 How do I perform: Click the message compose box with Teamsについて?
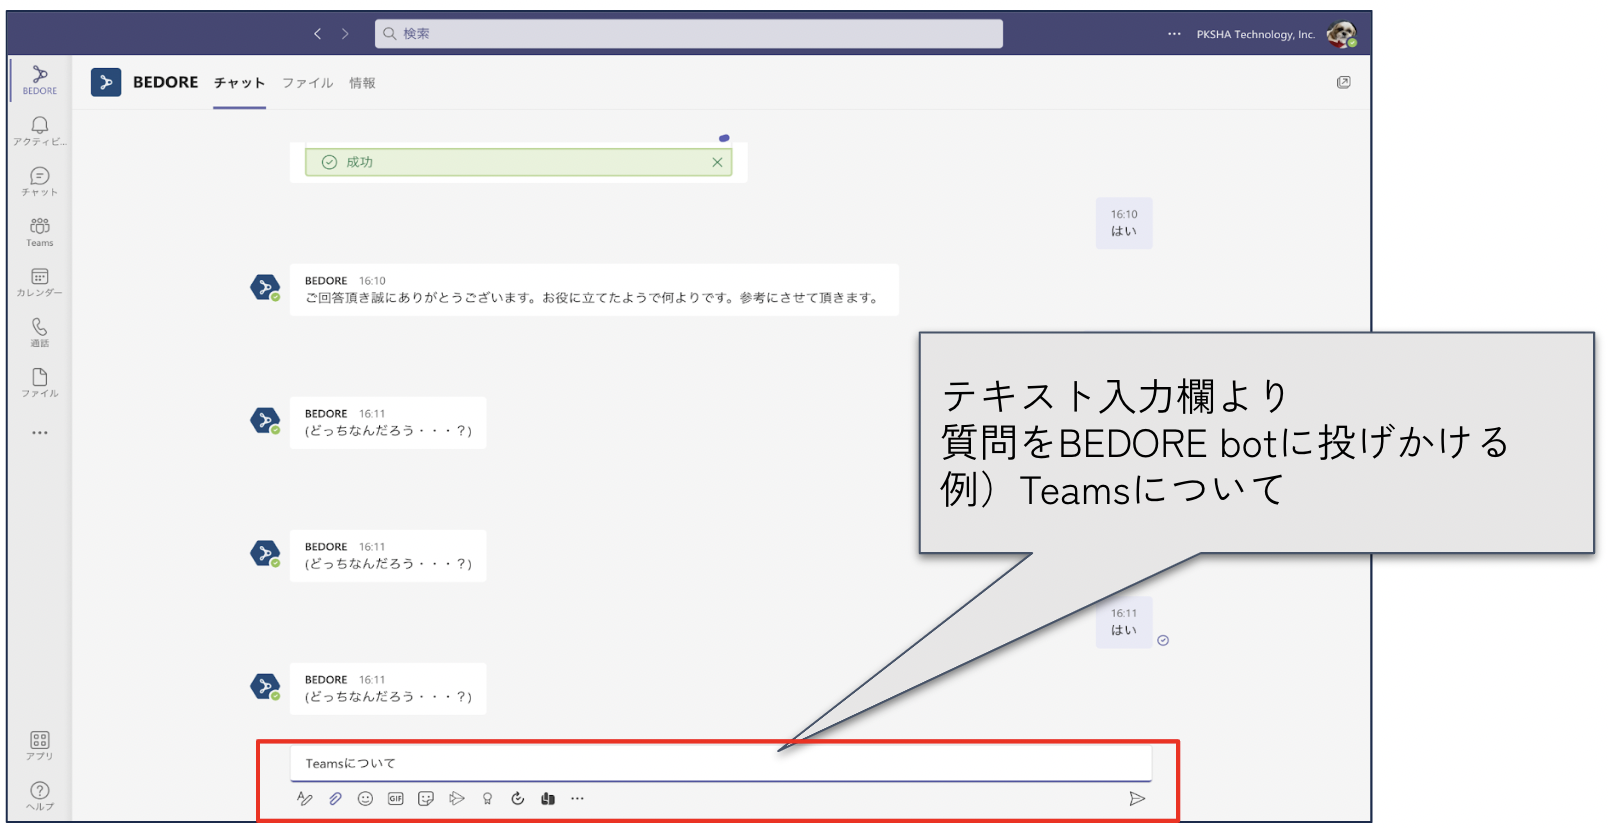pyautogui.click(x=721, y=763)
